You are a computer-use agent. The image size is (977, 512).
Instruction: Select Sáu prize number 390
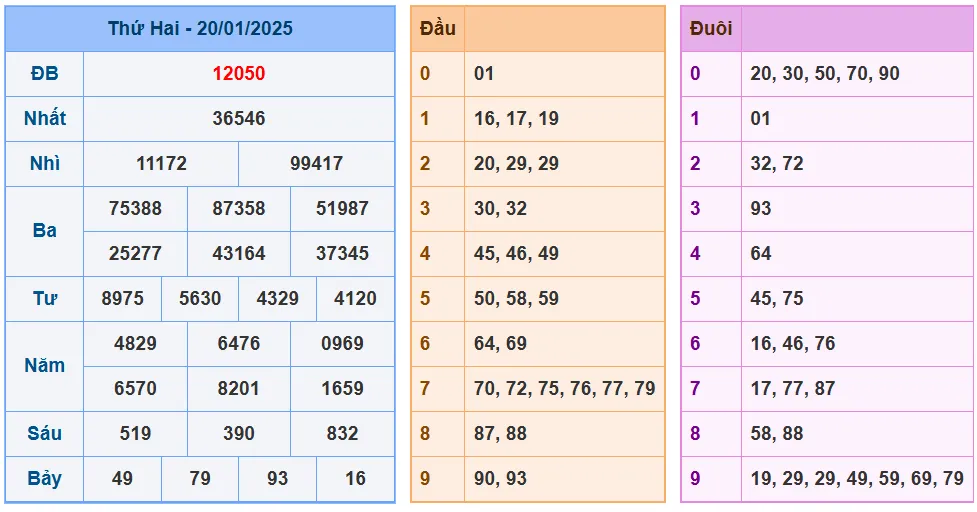pos(239,434)
